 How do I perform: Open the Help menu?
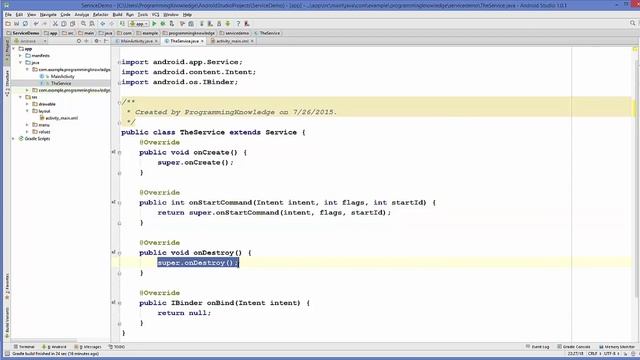click(x=187, y=15)
